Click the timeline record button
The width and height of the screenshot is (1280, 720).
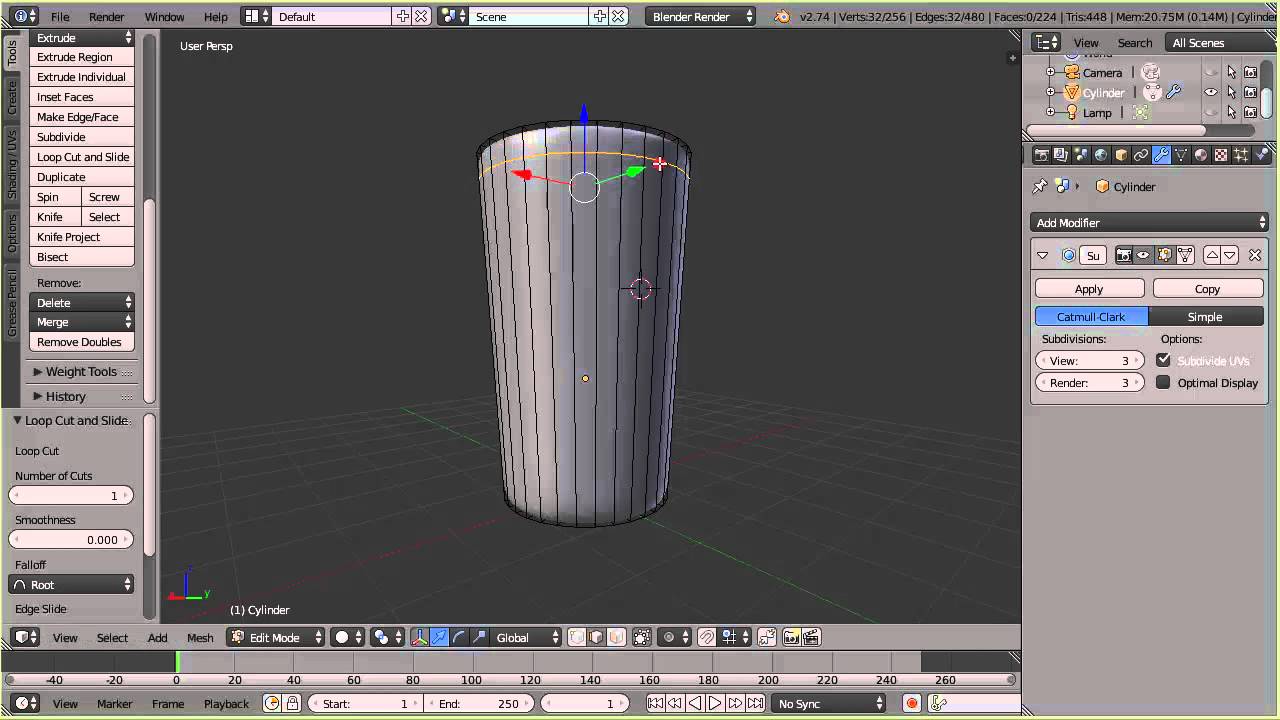(912, 704)
